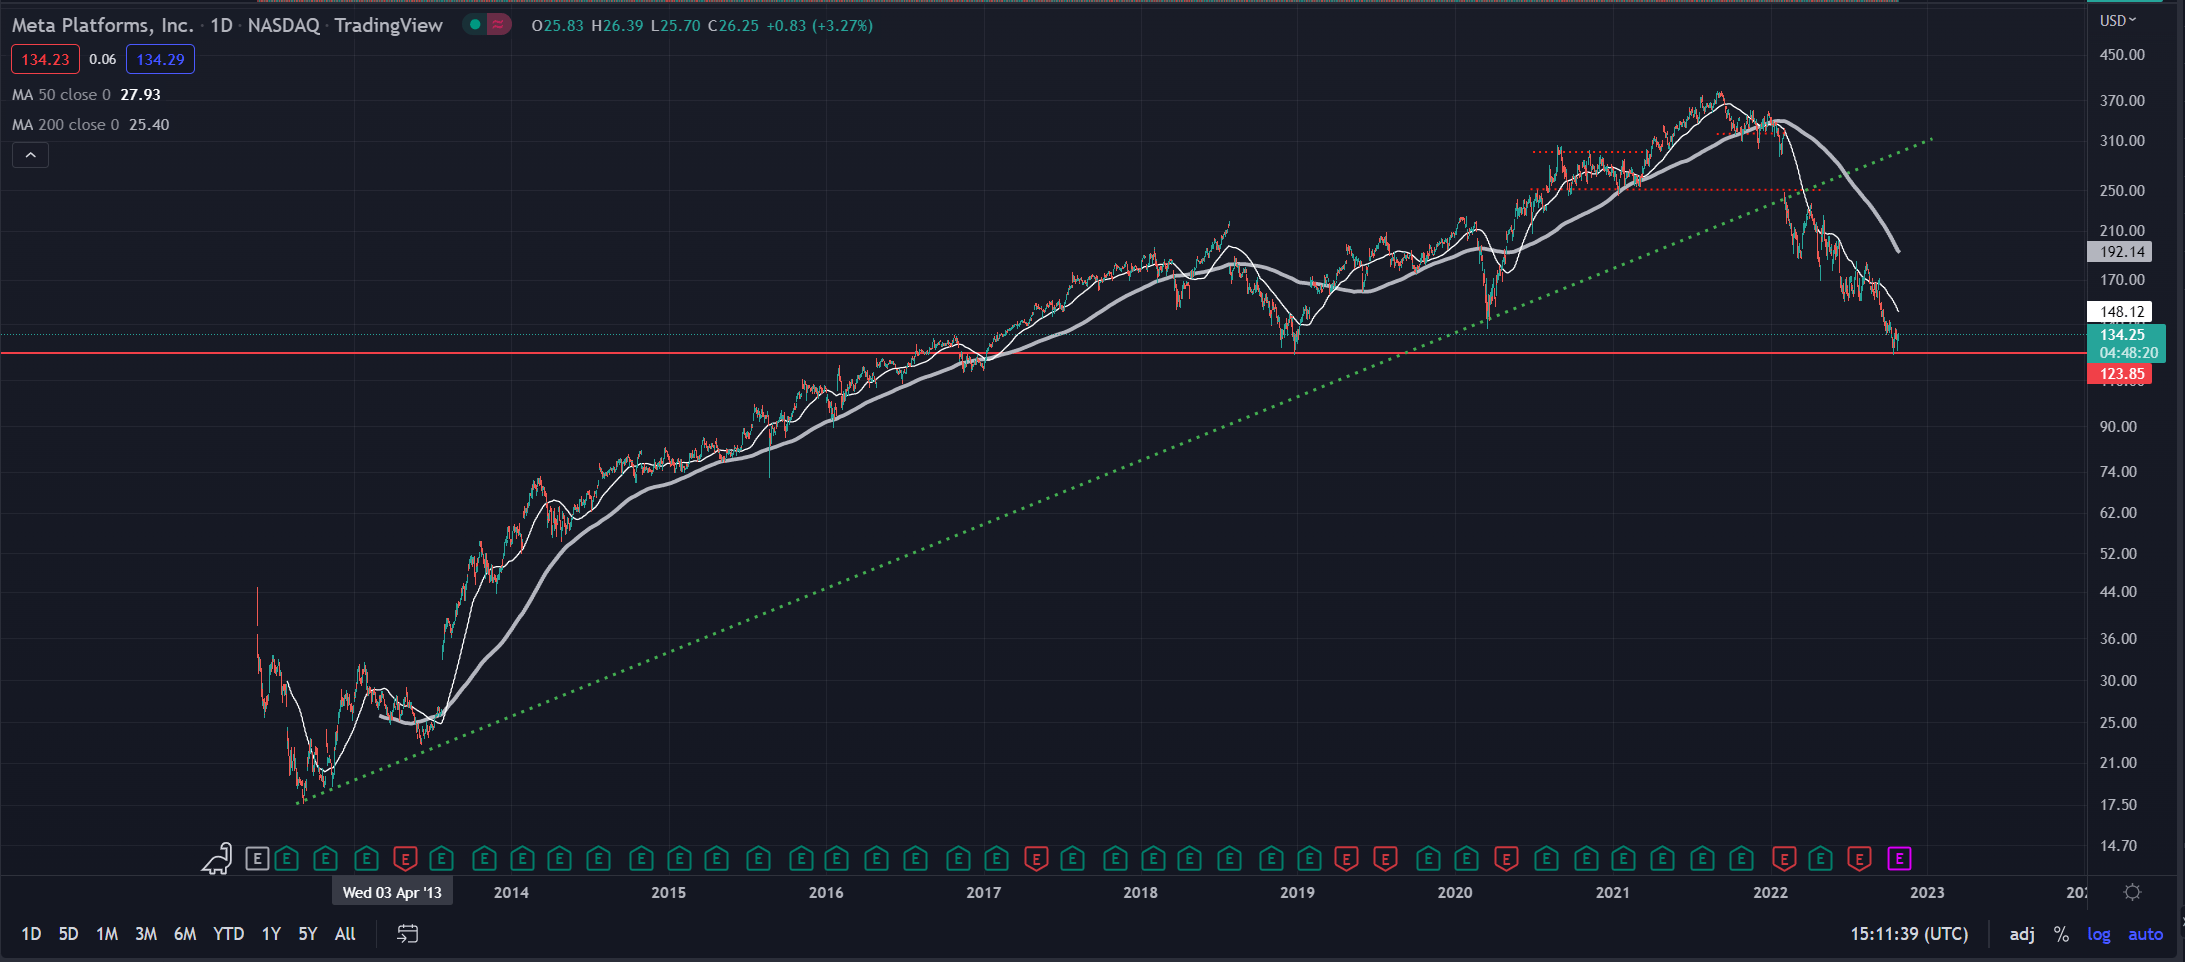
Task: Select the 1D date range
Action: (x=31, y=934)
